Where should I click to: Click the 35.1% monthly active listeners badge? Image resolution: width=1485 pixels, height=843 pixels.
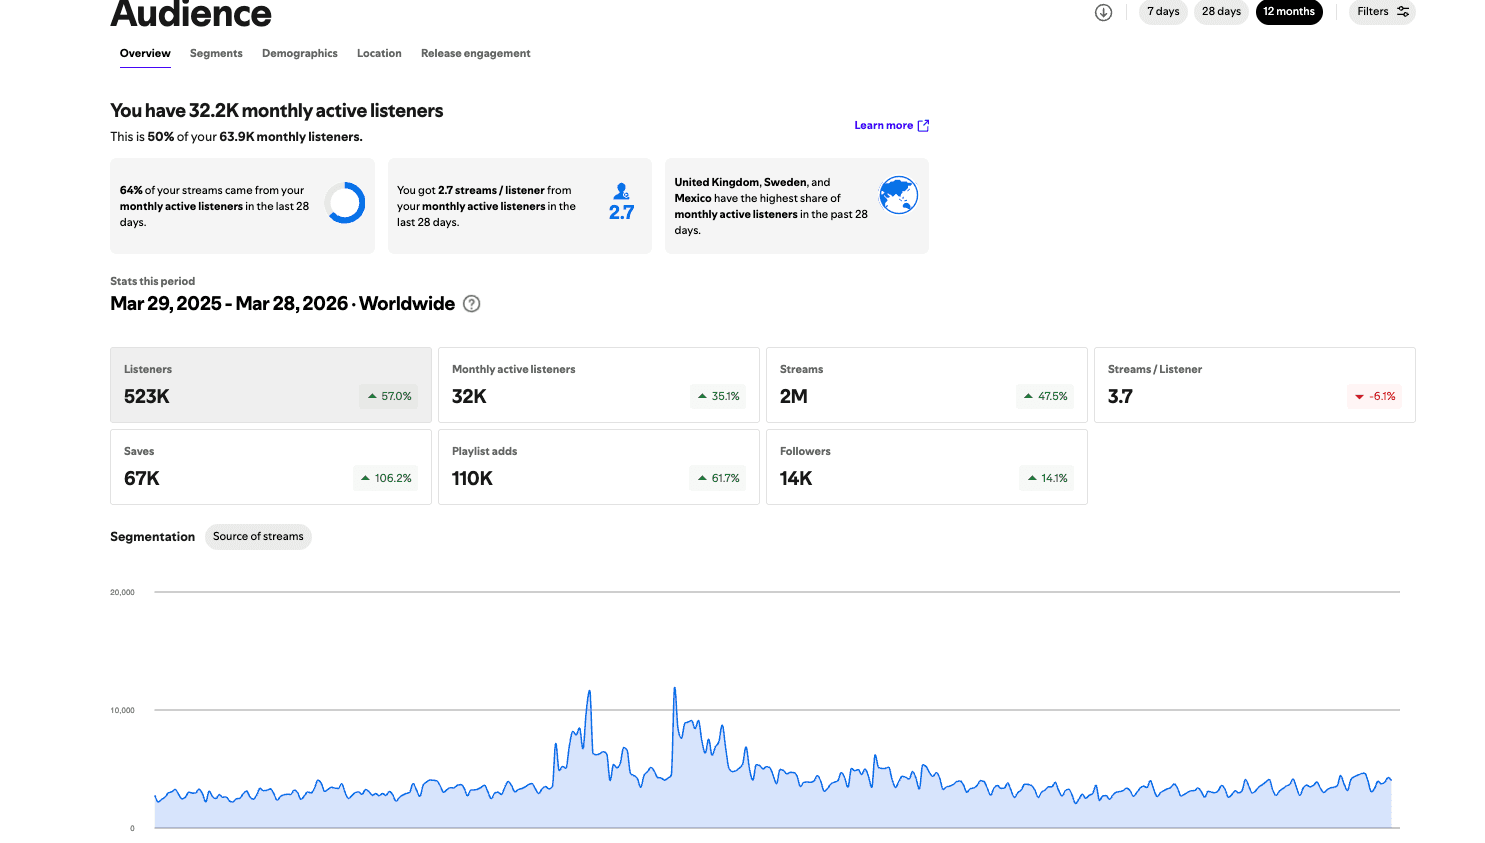pyautogui.click(x=718, y=397)
